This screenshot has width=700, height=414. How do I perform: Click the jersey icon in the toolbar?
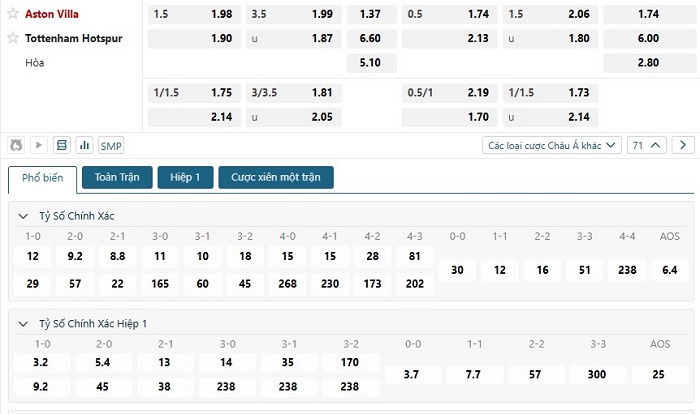16,145
